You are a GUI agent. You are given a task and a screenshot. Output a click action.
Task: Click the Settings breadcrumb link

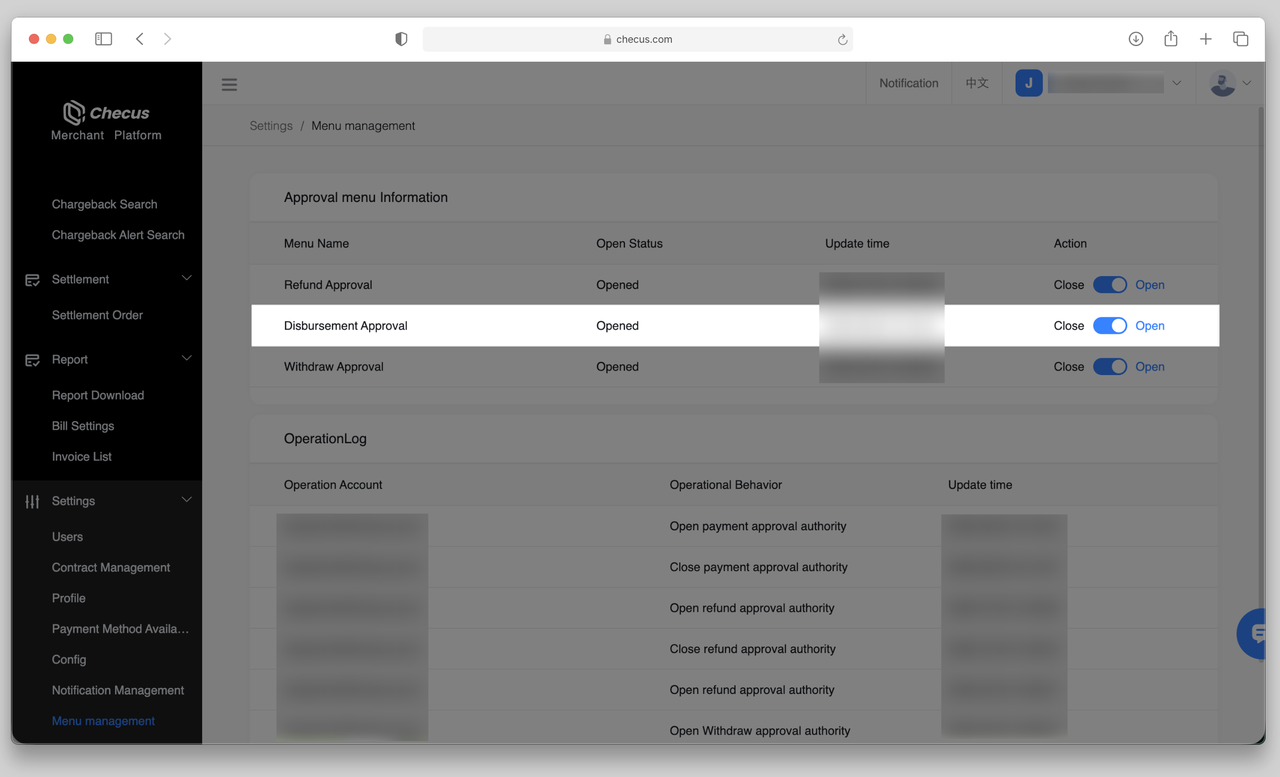271,126
